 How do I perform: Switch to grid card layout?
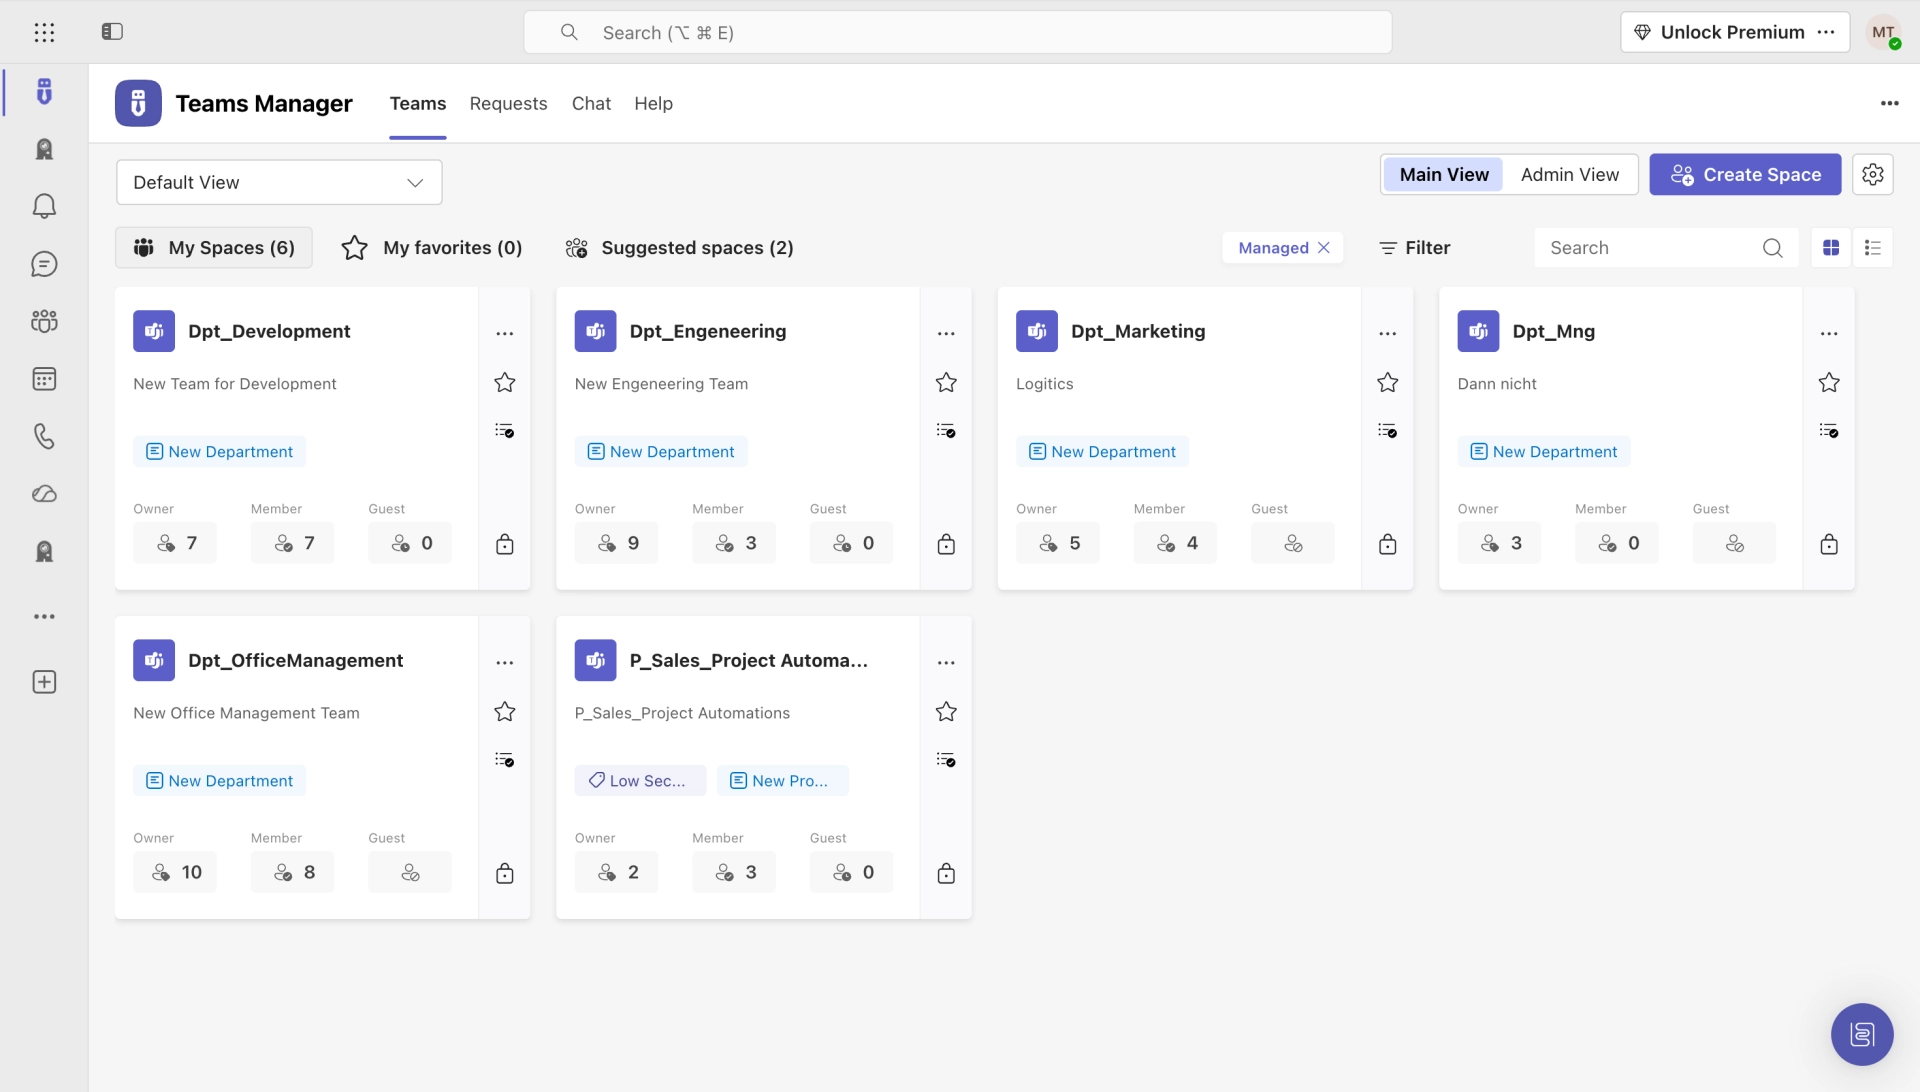pyautogui.click(x=1831, y=248)
